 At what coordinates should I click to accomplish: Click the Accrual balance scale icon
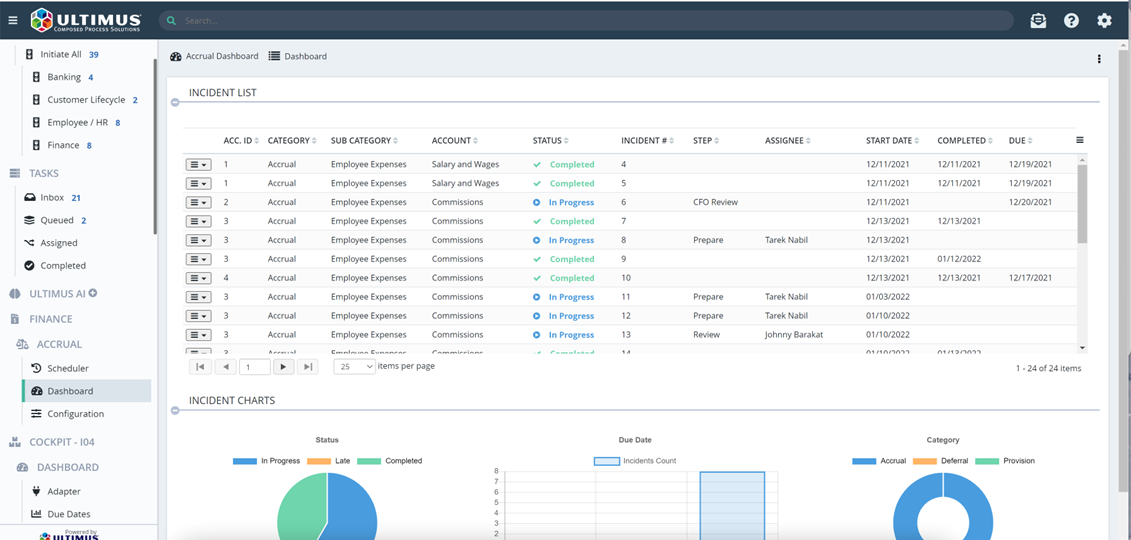click(22, 345)
